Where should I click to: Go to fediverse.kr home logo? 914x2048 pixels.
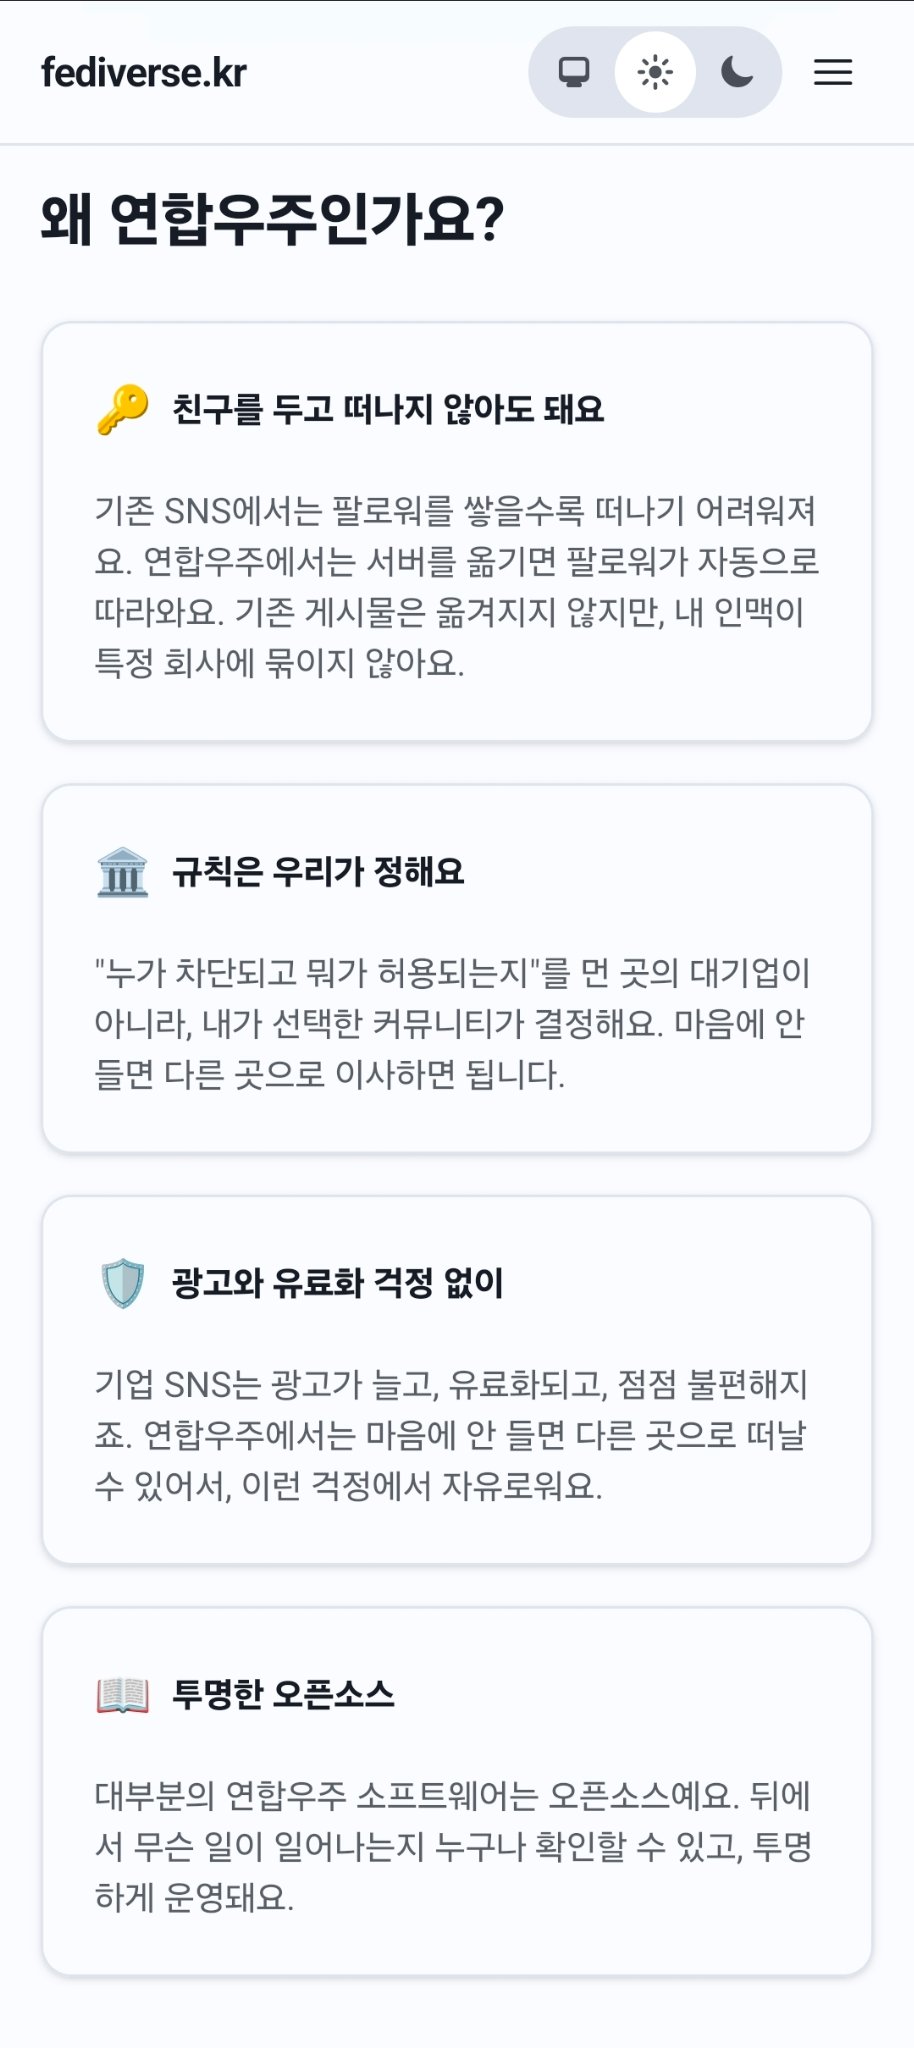pyautogui.click(x=144, y=72)
